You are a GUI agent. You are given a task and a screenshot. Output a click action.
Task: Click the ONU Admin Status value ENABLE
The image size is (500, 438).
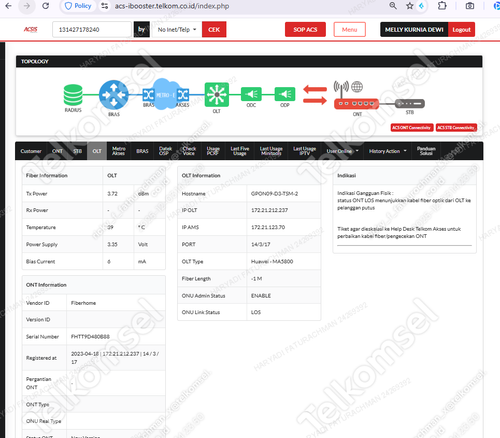261,296
